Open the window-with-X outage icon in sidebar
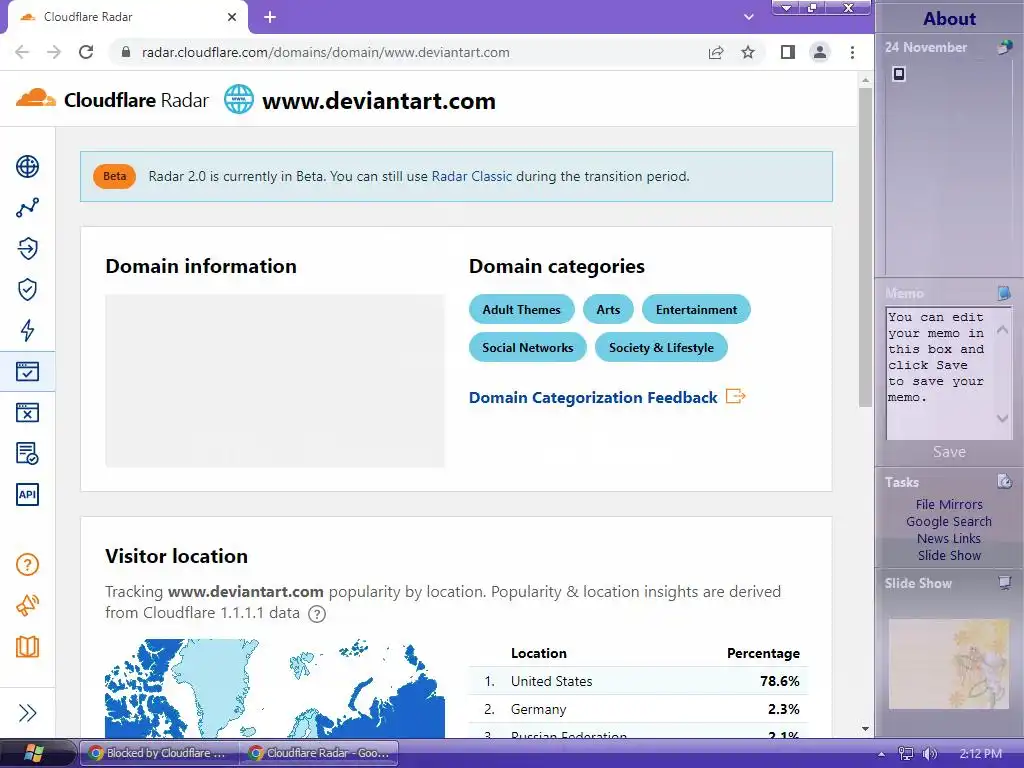Viewport: 1024px width, 768px height. (27, 413)
